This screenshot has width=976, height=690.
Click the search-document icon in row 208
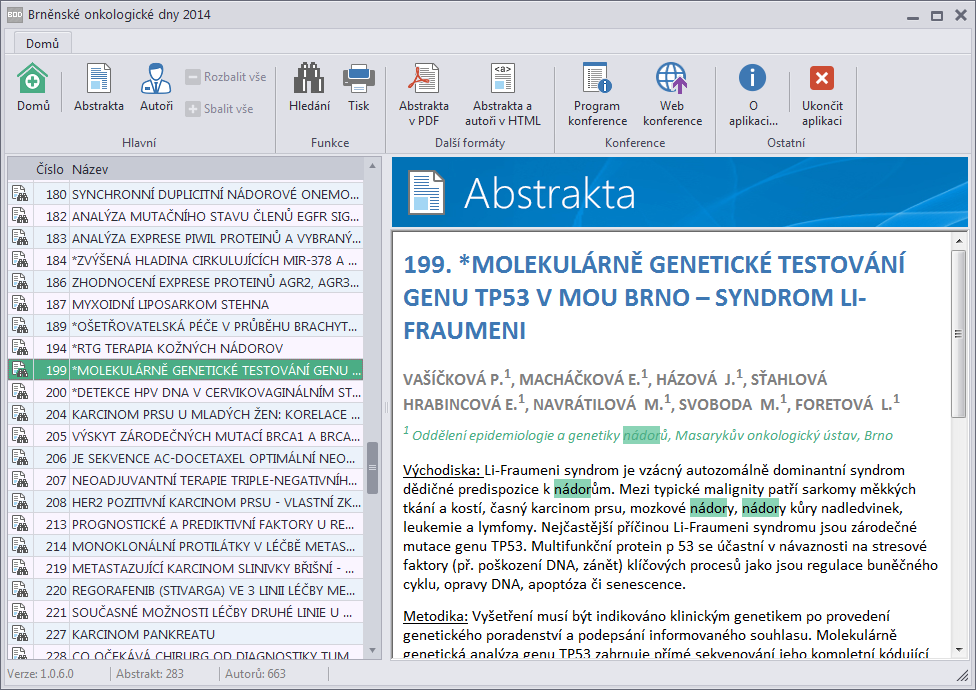pyautogui.click(x=20, y=501)
